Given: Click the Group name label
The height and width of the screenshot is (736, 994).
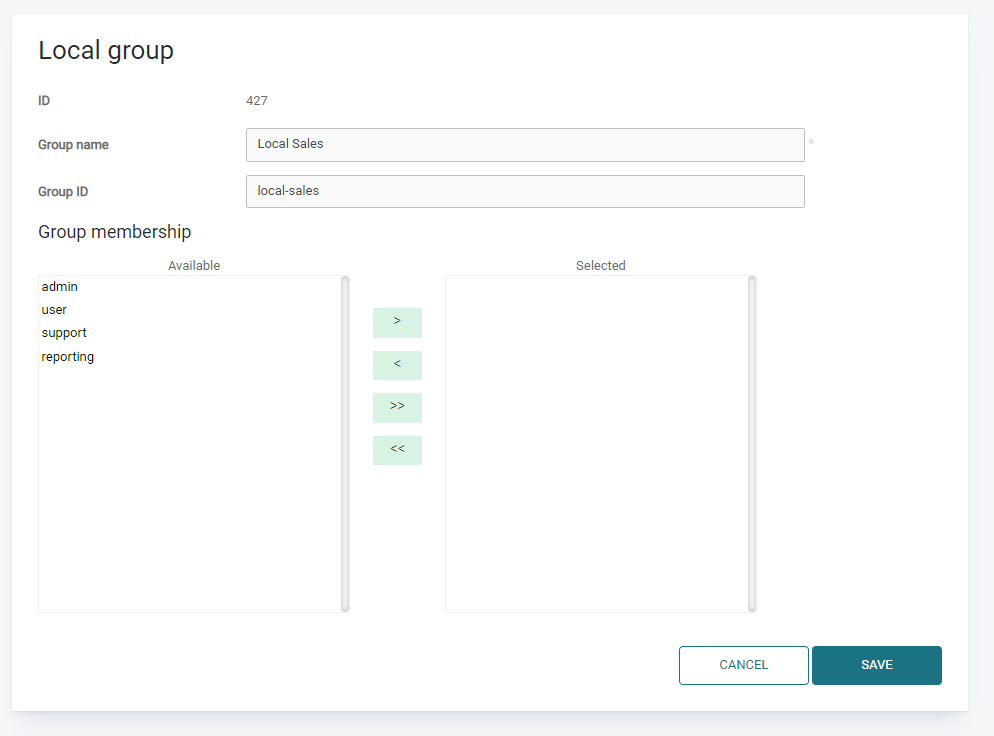Looking at the screenshot, I should [74, 145].
